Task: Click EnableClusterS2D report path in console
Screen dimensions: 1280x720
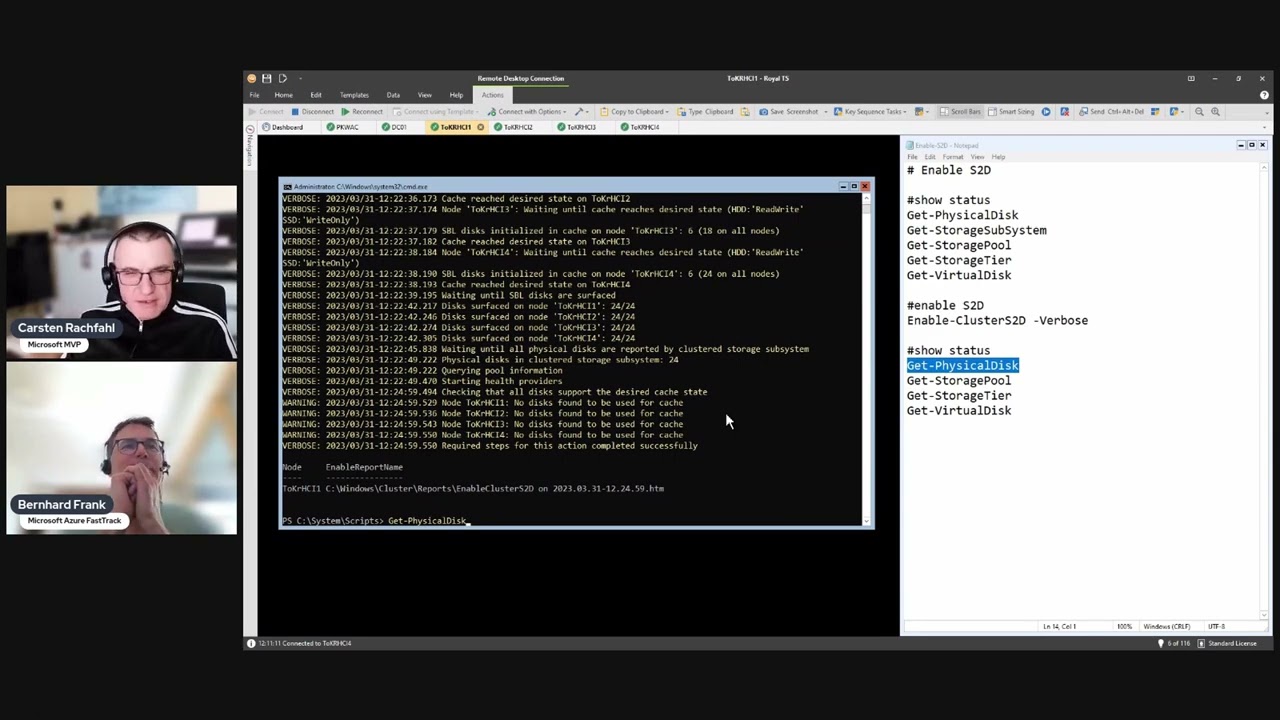Action: click(494, 489)
